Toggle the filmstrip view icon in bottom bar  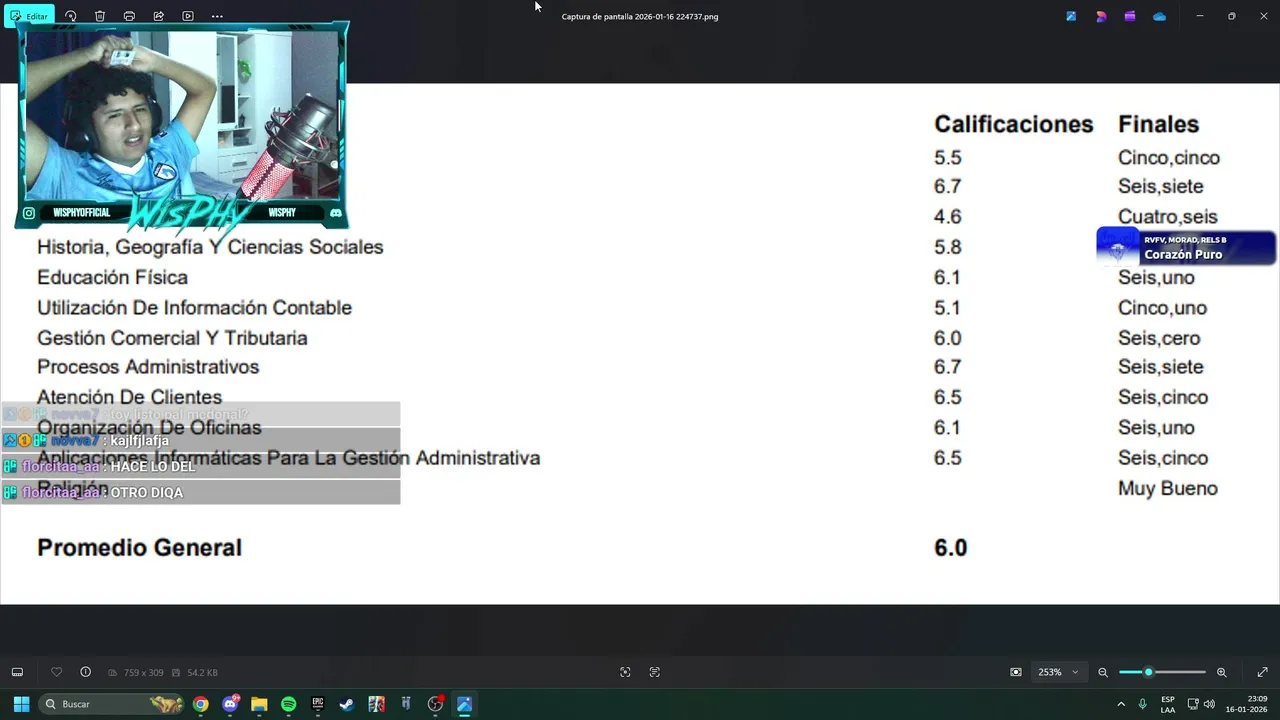click(17, 672)
